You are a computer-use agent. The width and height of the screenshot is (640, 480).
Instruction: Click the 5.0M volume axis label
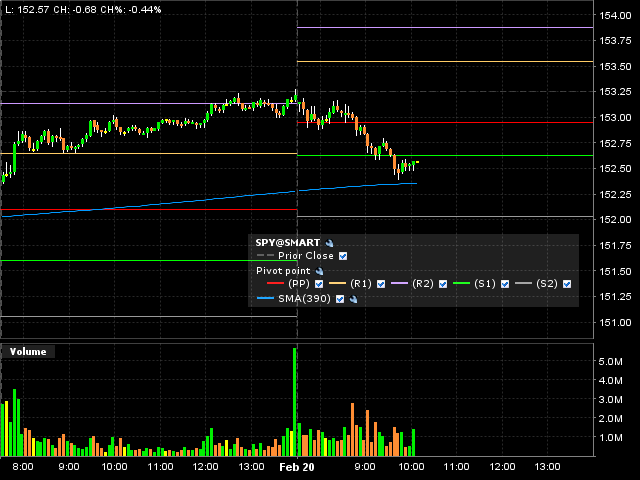tap(611, 361)
